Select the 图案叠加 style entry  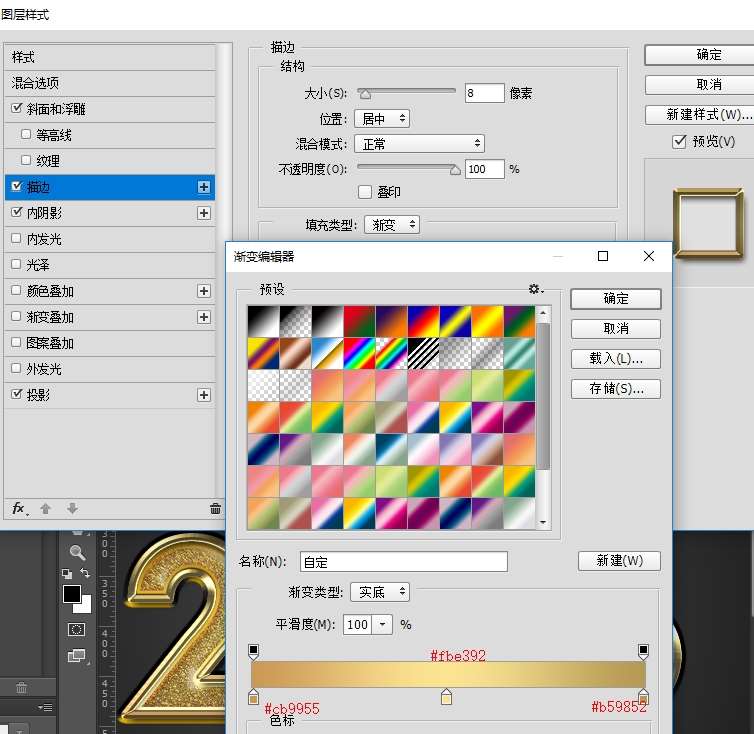coord(50,343)
